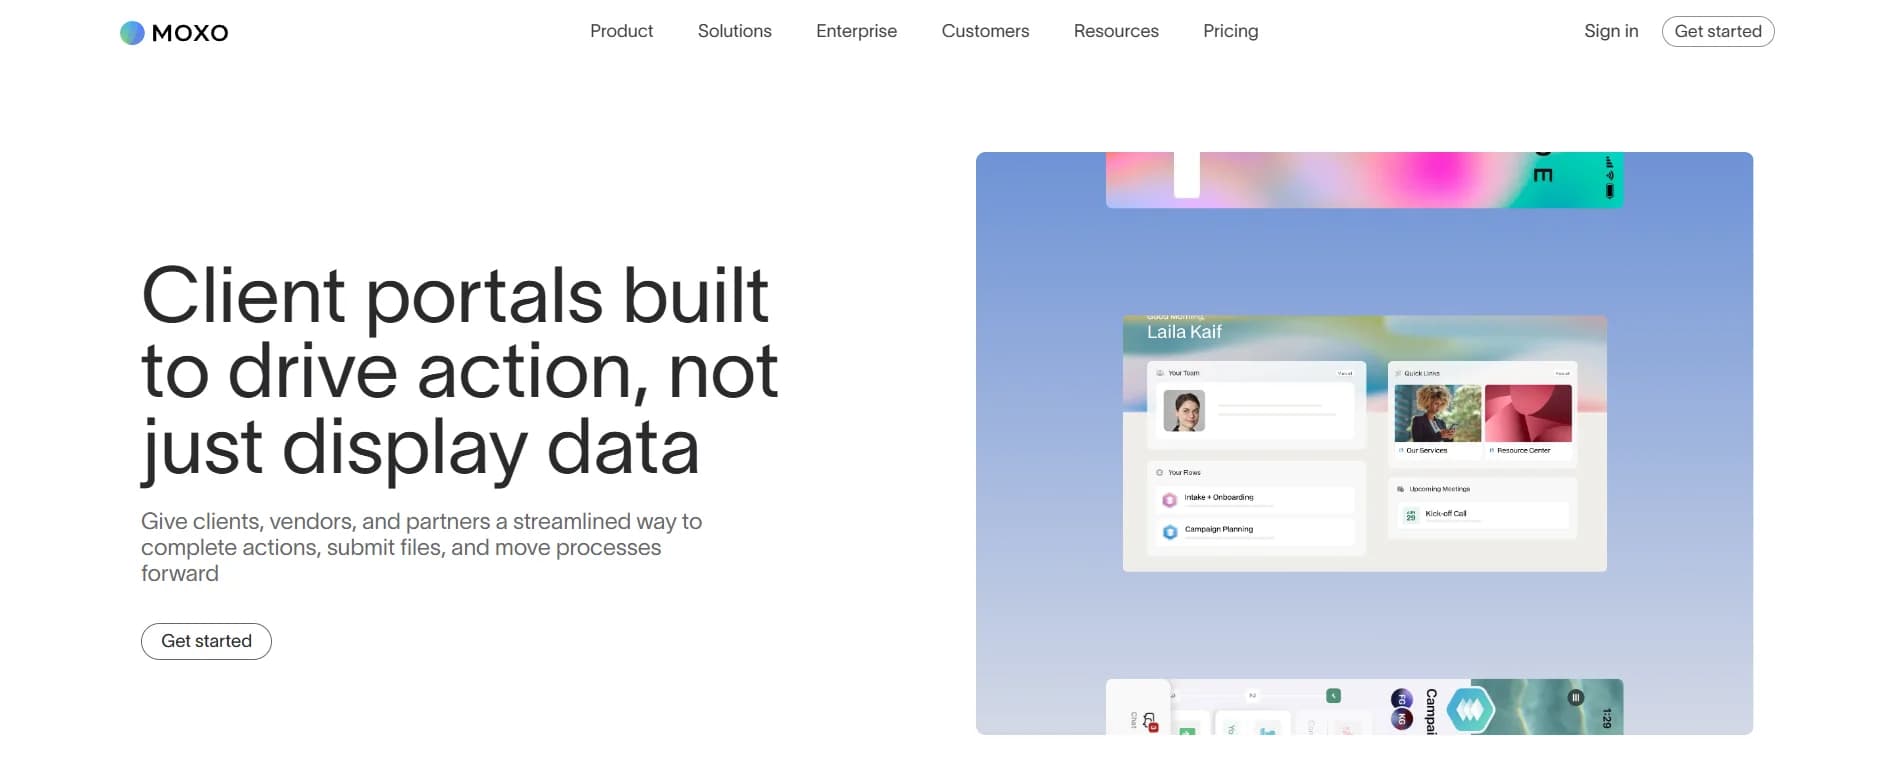
Task: Click the Moxo logo in header
Action: (x=174, y=33)
